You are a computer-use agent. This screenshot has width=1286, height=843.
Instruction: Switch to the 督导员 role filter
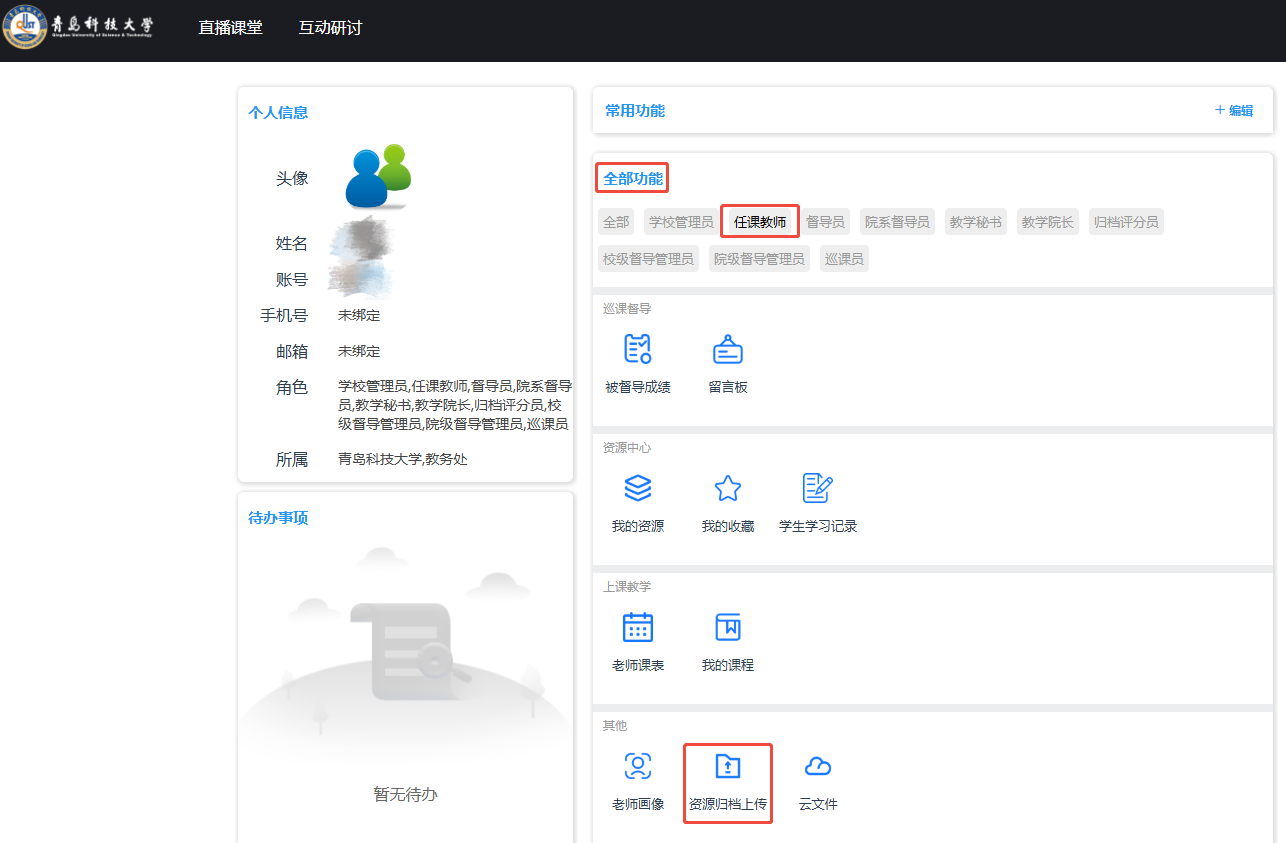coord(825,222)
